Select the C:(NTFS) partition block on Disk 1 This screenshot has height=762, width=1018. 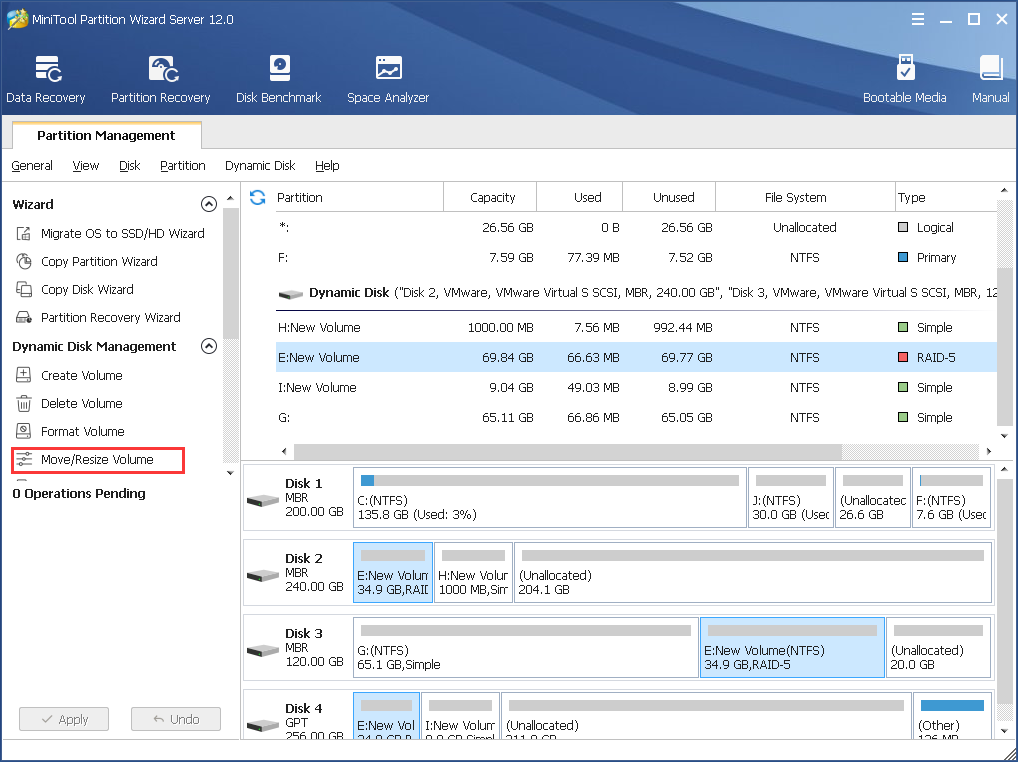[550, 497]
